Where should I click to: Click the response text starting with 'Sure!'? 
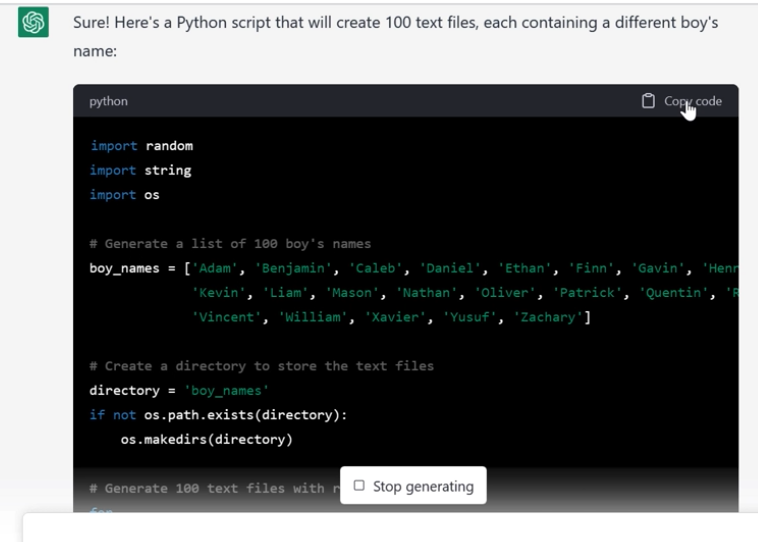coord(395,22)
